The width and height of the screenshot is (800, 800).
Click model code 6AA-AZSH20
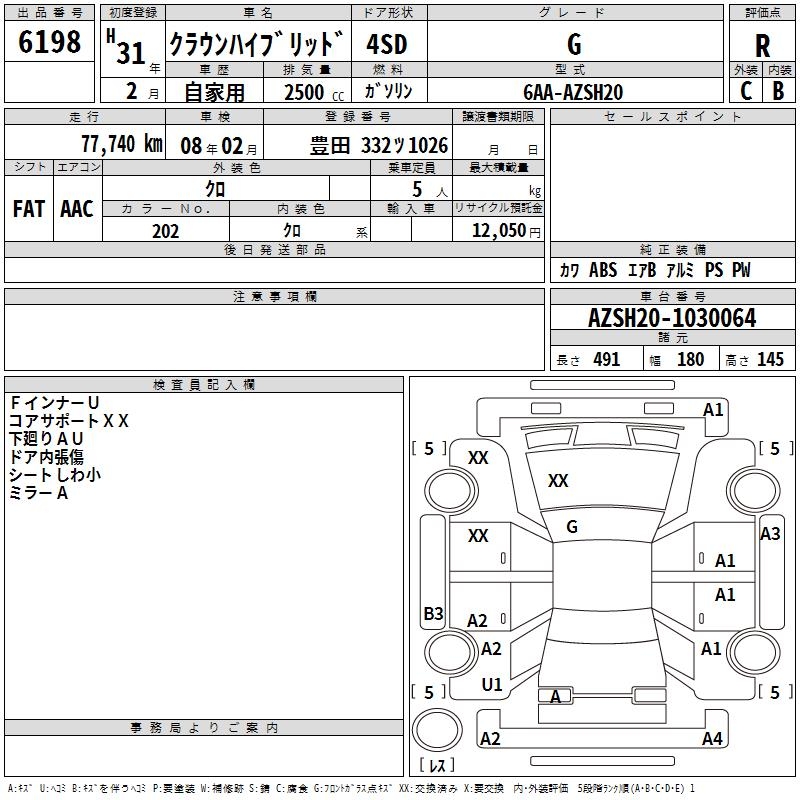coord(573,92)
